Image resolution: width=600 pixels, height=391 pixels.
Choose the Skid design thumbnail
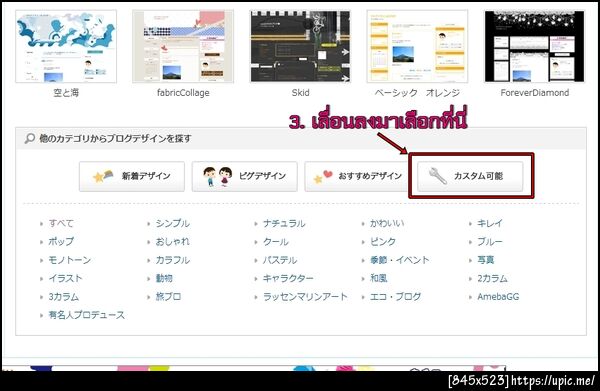300,46
